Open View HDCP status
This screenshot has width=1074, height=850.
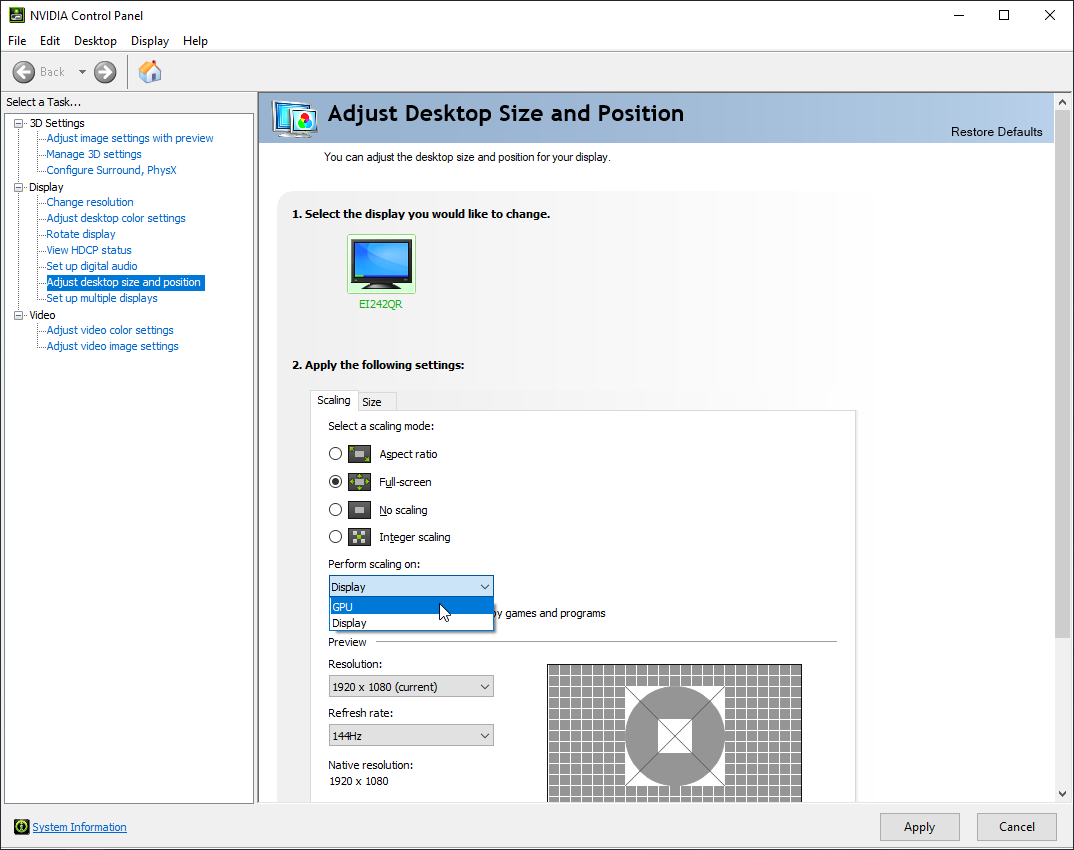point(89,250)
